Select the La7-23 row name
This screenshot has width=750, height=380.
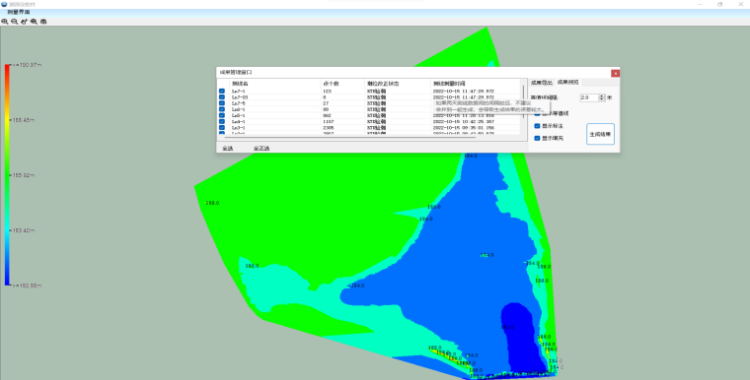tap(240, 97)
